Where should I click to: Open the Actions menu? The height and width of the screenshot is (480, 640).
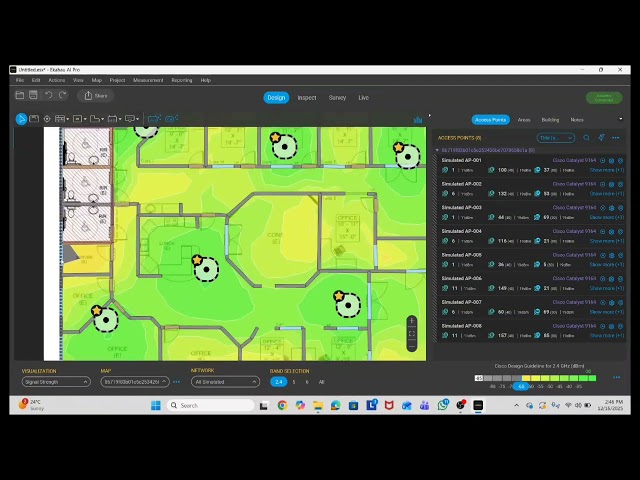(x=57, y=80)
